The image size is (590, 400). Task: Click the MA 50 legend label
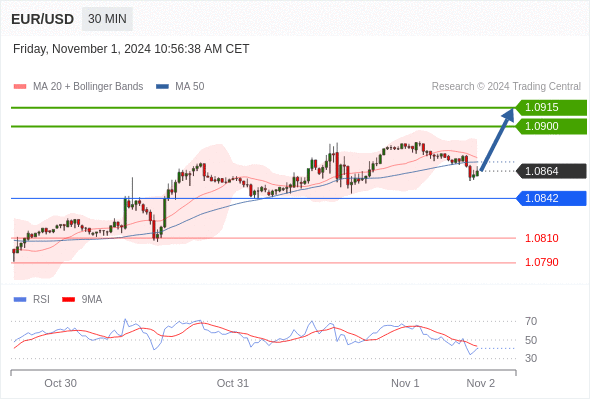(x=190, y=87)
